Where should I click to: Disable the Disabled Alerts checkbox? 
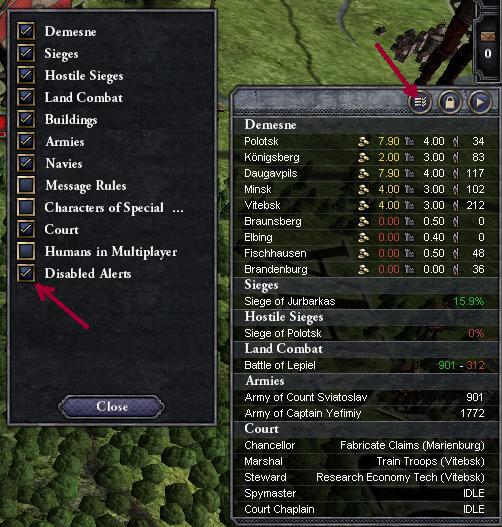26,273
